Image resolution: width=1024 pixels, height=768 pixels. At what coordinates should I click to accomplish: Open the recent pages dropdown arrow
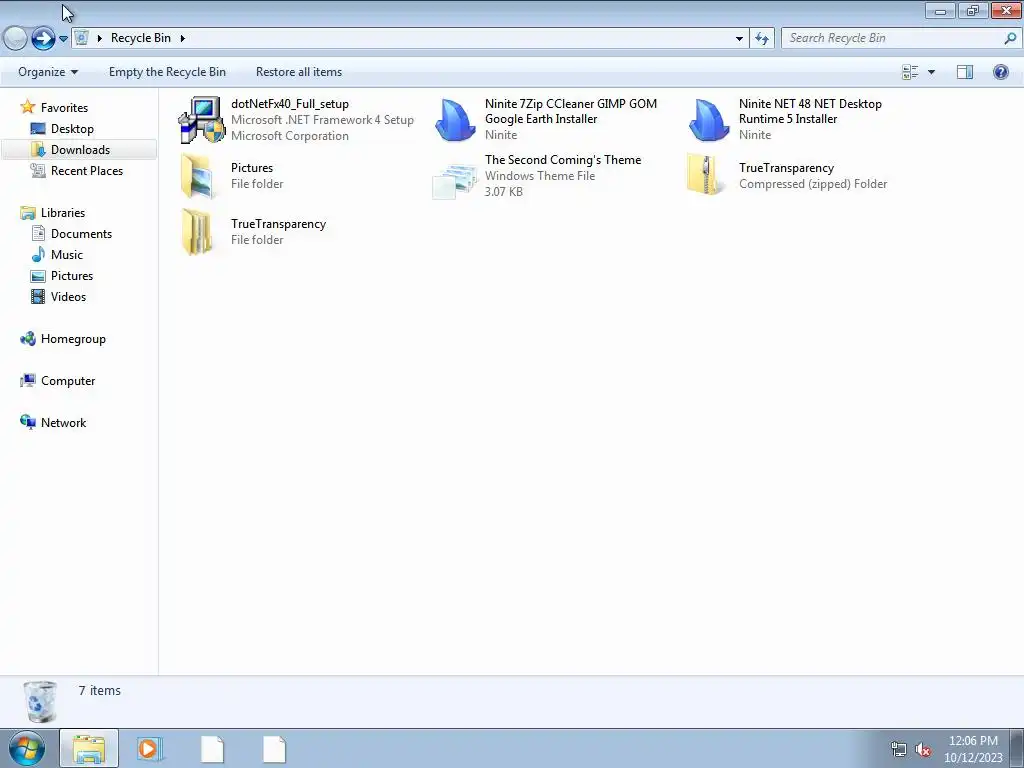pos(63,39)
